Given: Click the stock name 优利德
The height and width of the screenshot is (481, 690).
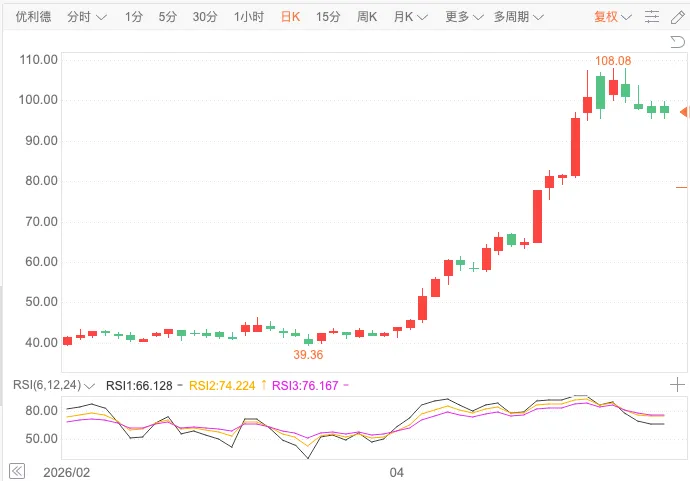Looking at the screenshot, I should point(33,17).
